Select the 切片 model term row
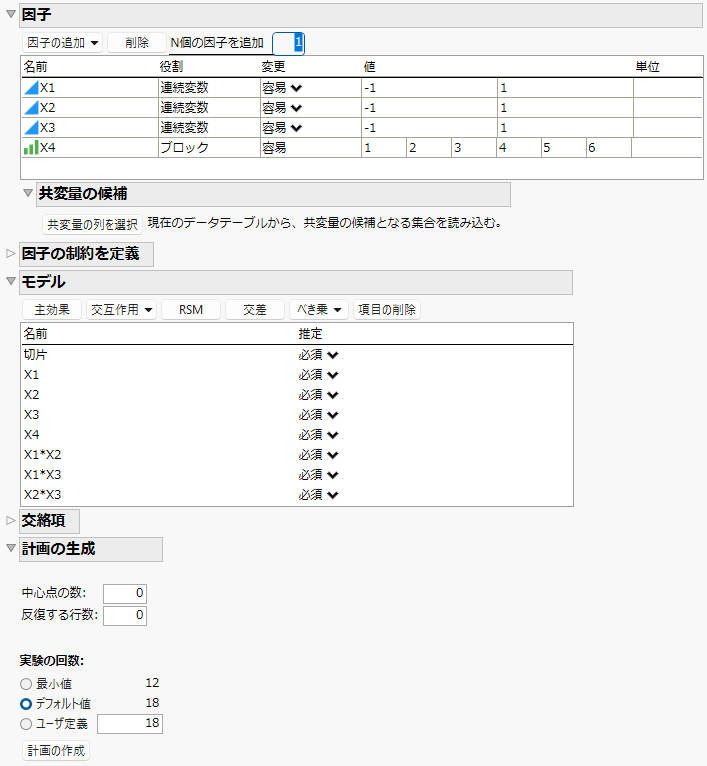Image resolution: width=707 pixels, height=766 pixels. (297, 355)
